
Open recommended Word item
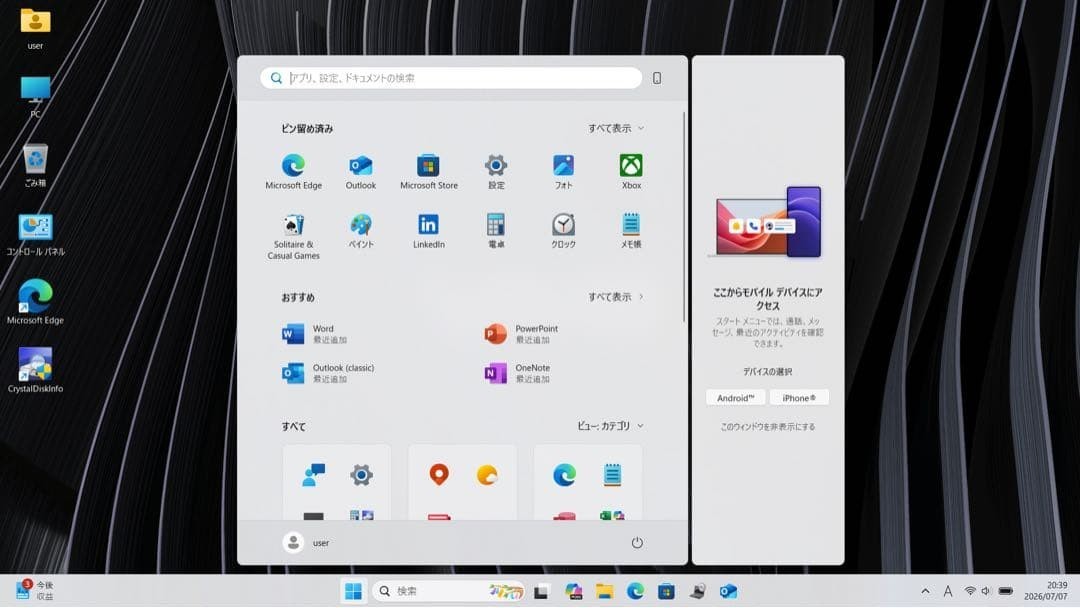pos(315,334)
